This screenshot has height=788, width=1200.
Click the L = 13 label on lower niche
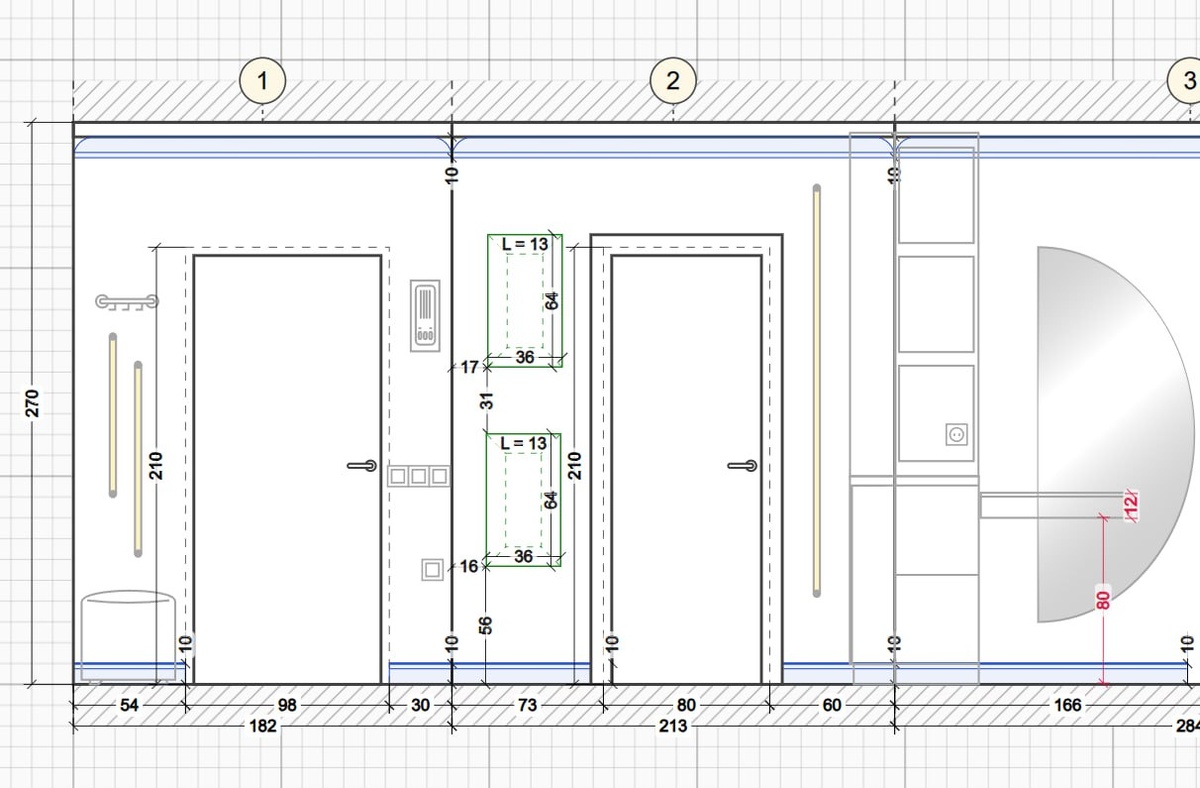pos(524,443)
